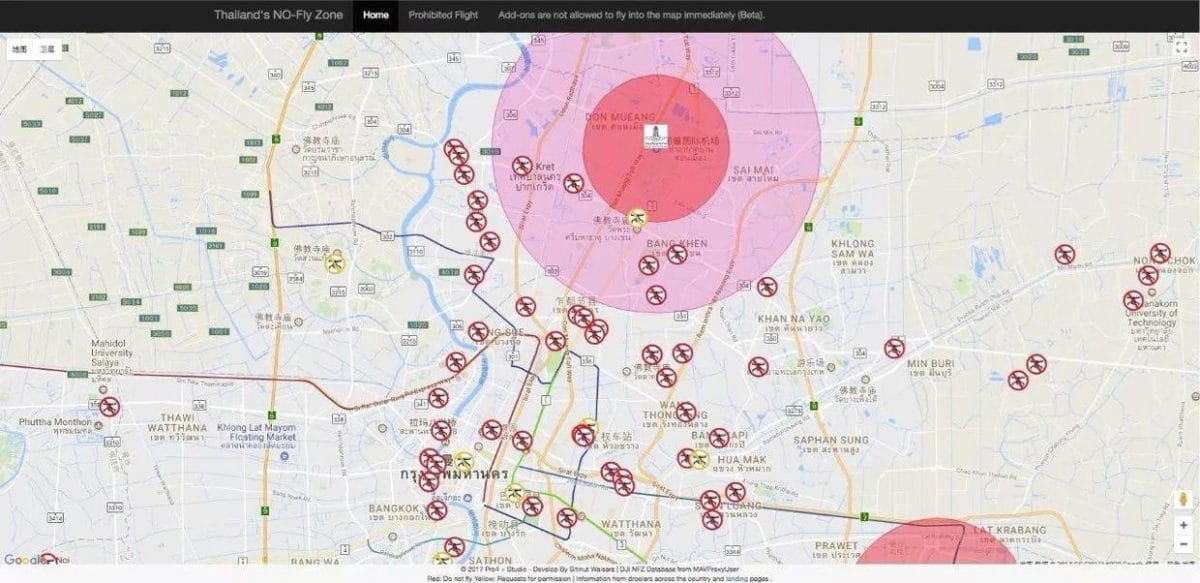Click the no-drone marker just above Khan Na Yao

pyautogui.click(x=767, y=287)
